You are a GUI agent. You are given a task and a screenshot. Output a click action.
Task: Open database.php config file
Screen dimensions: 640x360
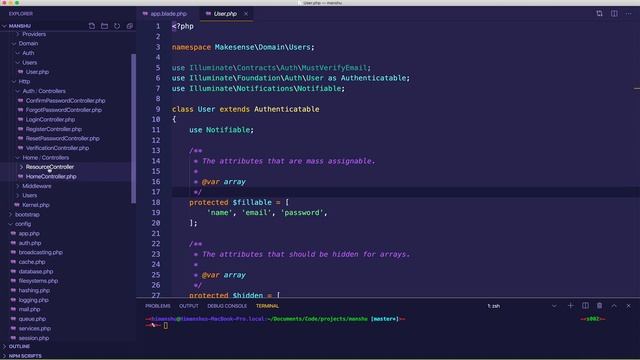click(x=36, y=271)
